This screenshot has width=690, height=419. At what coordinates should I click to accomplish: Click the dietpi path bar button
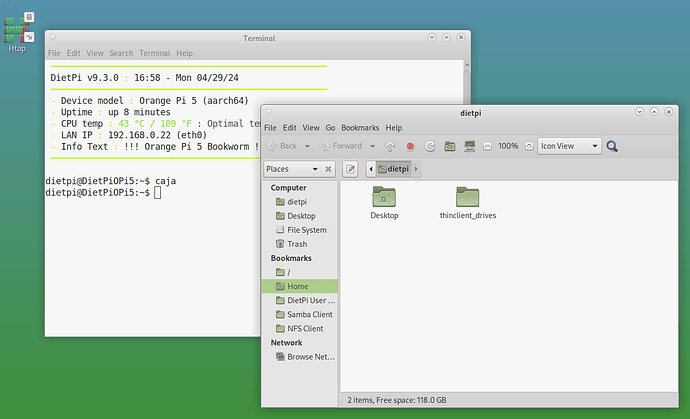[393, 169]
